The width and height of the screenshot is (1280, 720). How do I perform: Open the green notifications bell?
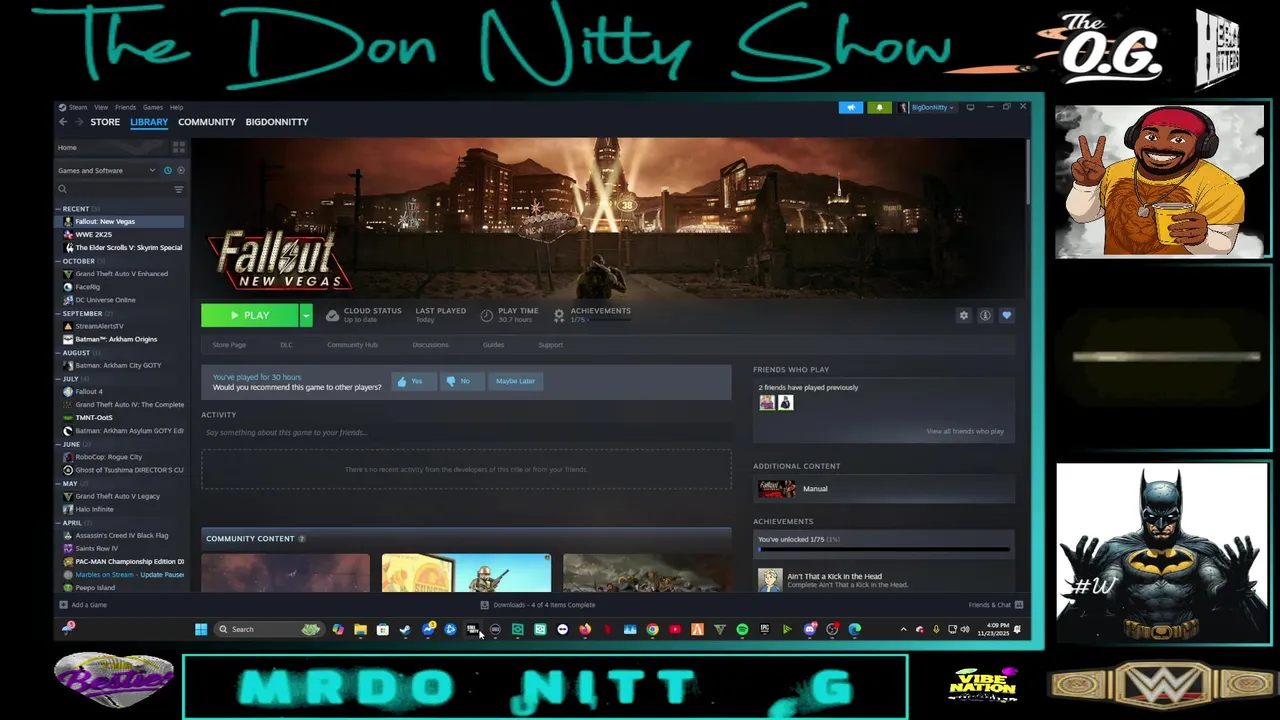coord(879,107)
